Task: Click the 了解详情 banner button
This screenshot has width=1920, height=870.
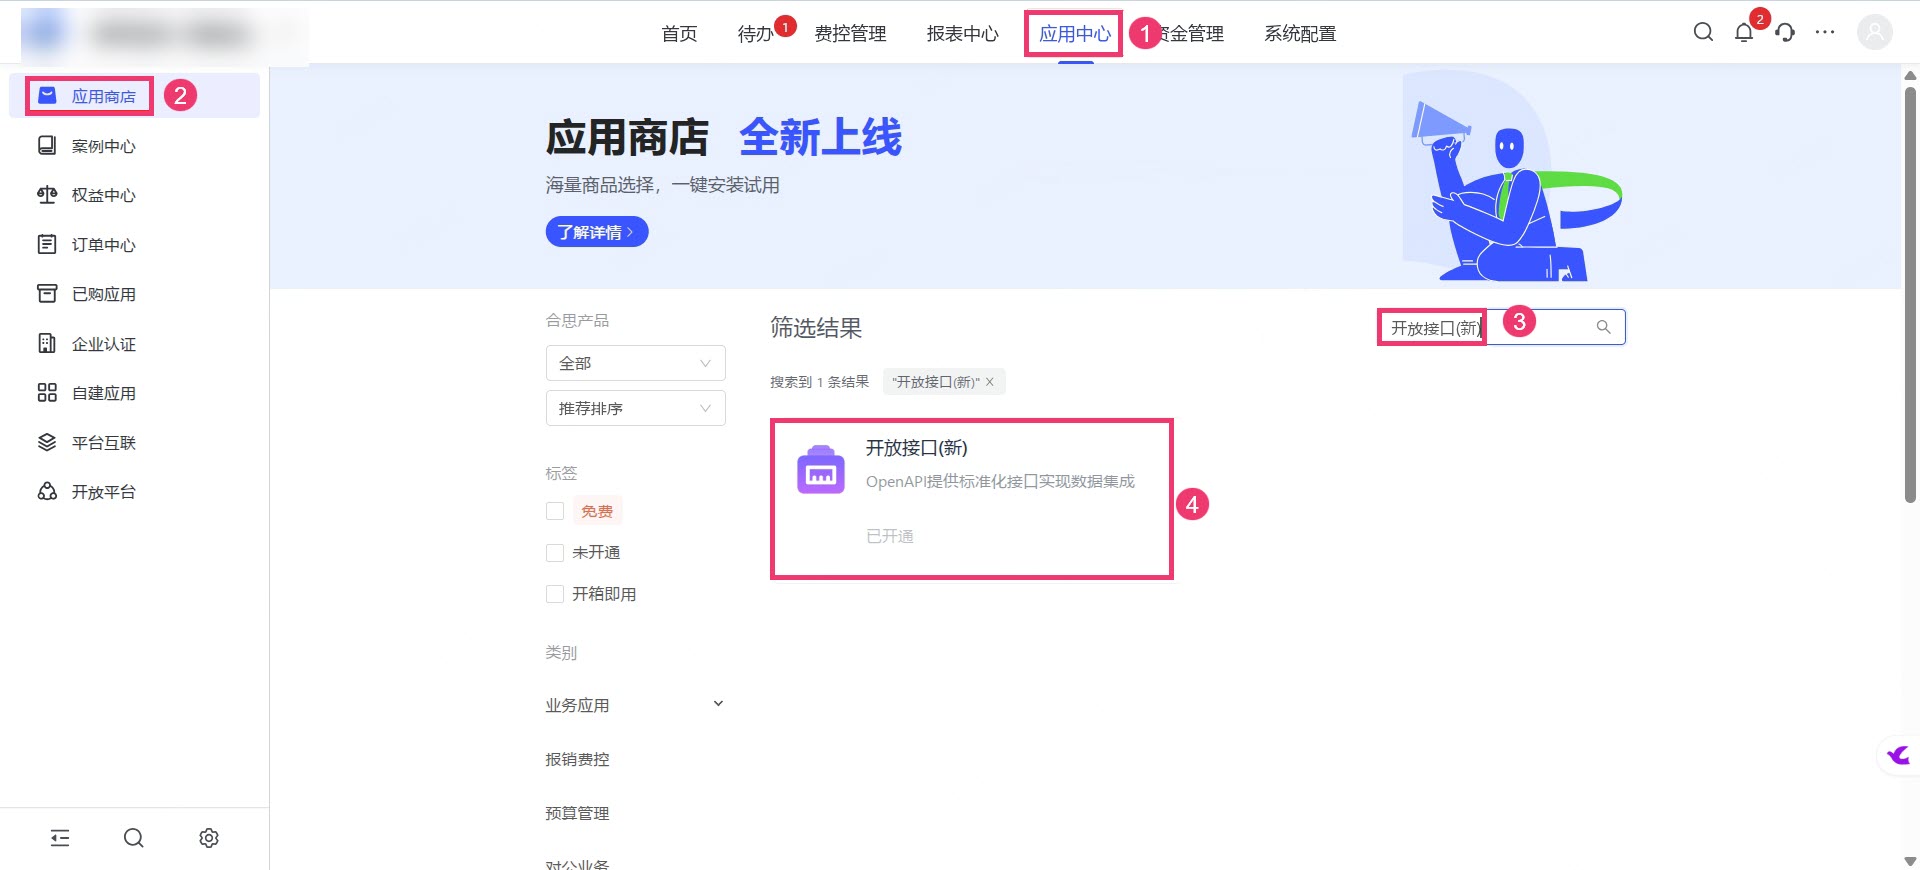Action: [596, 232]
